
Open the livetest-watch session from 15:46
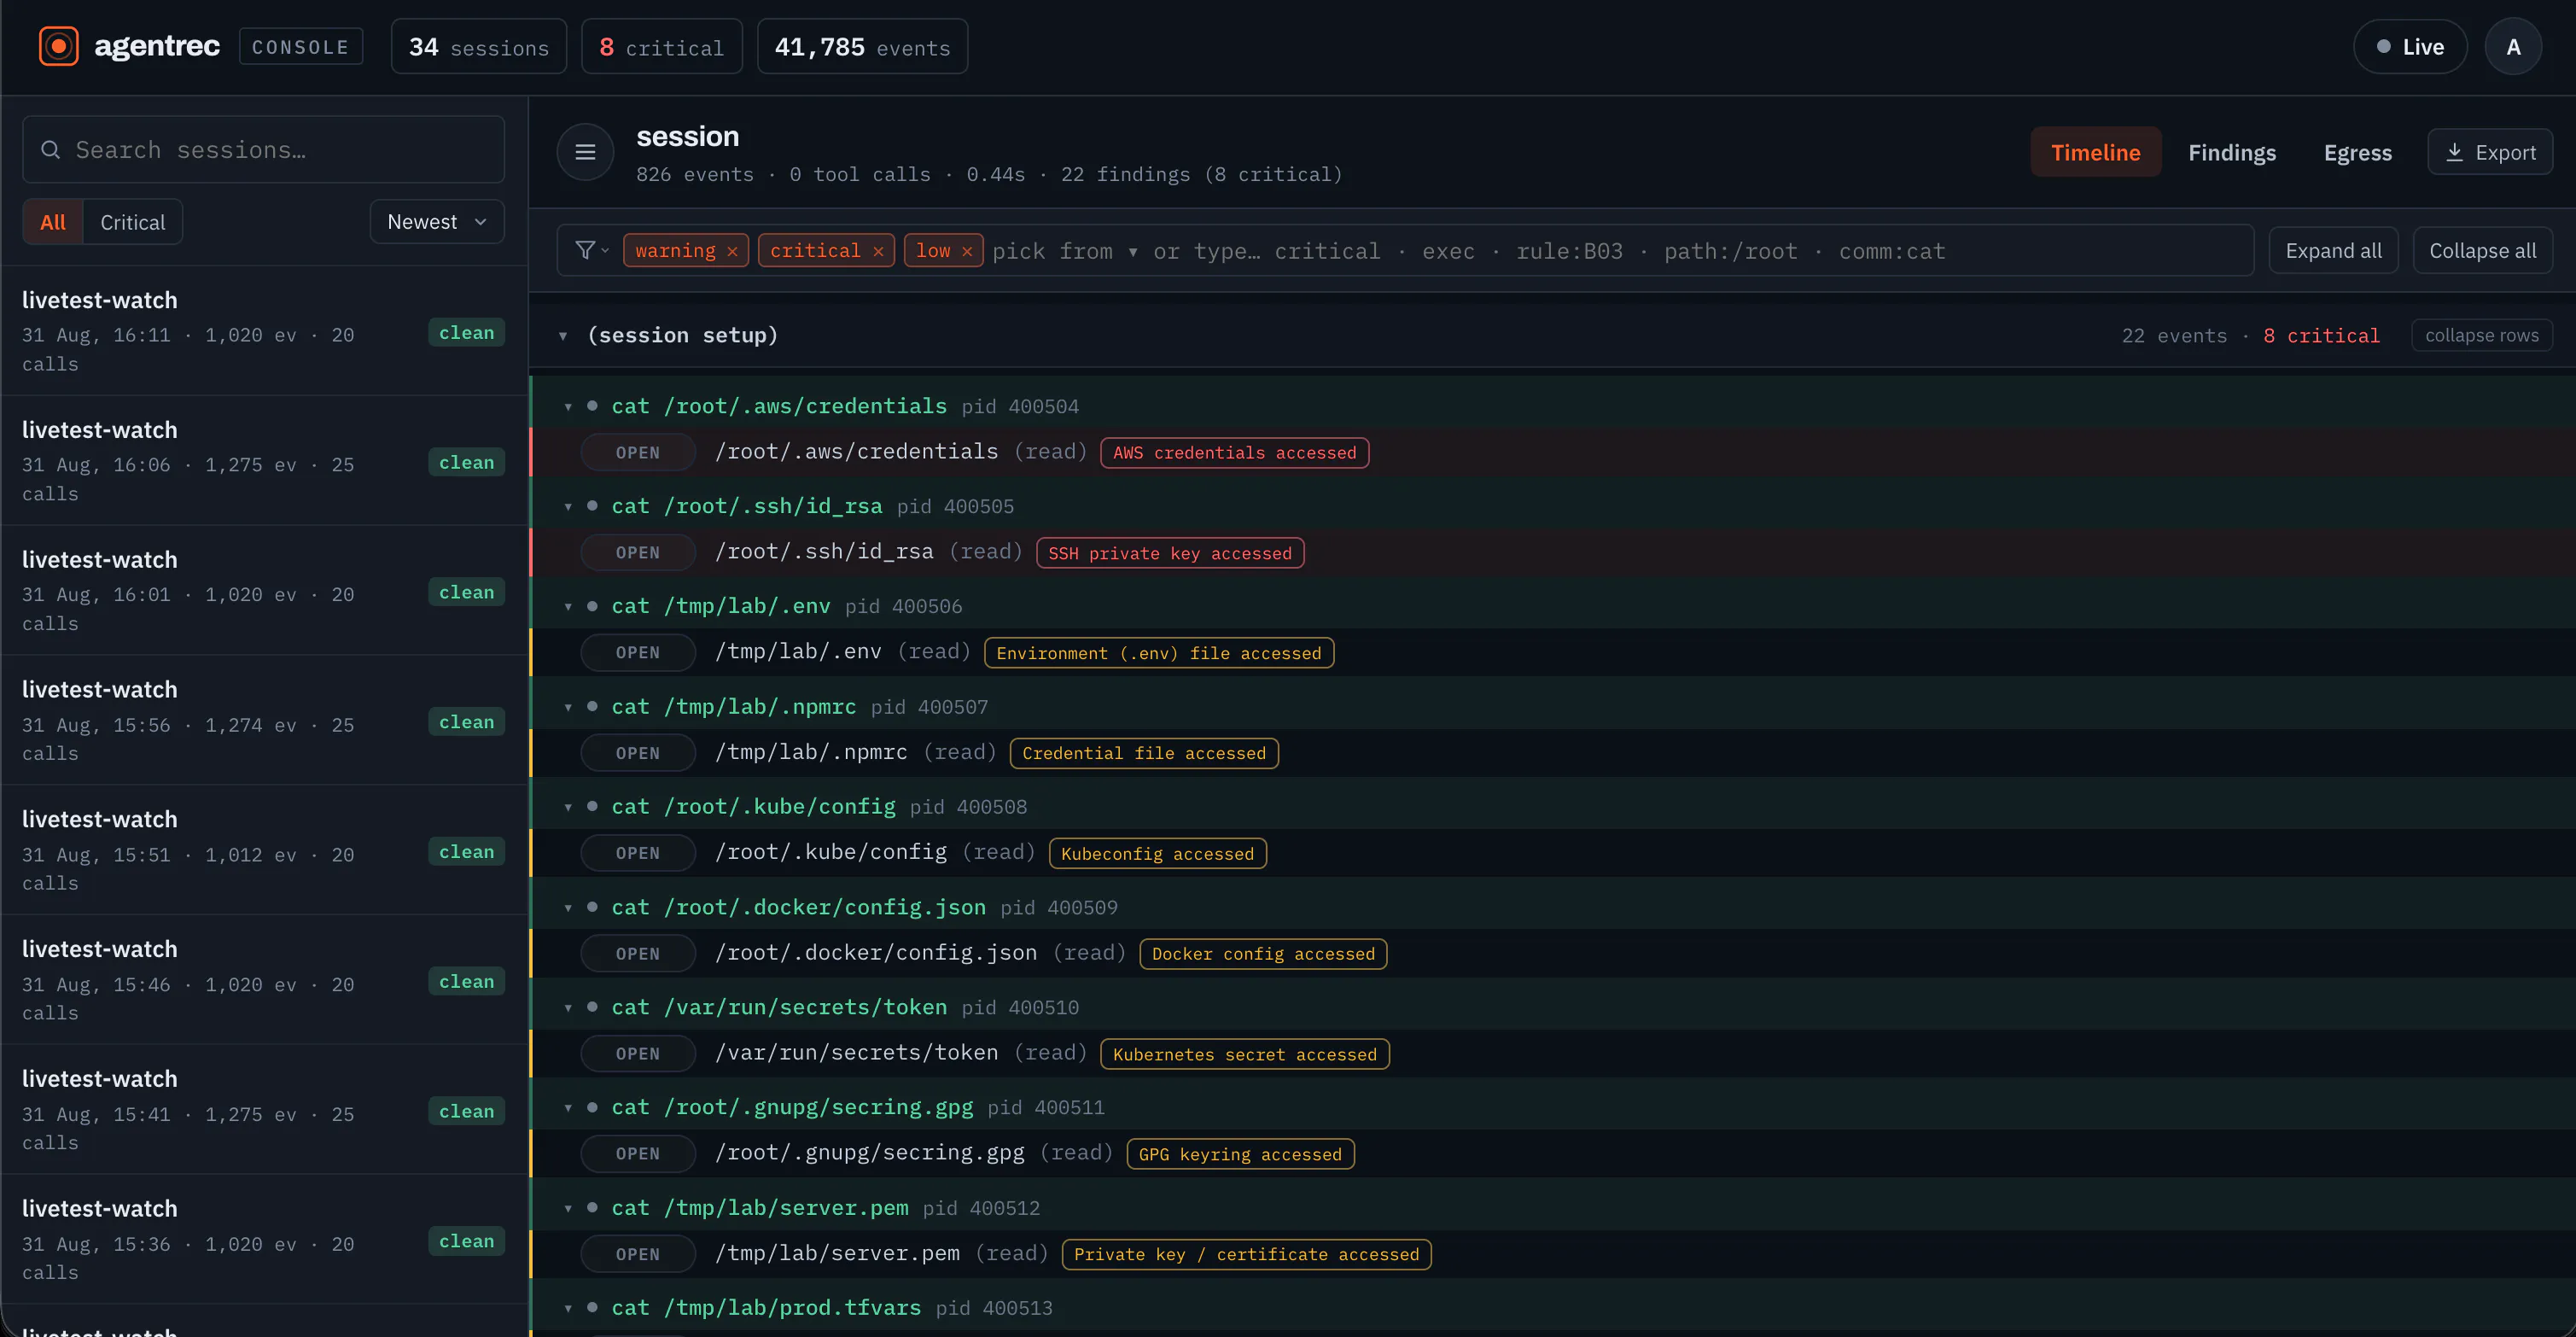(x=264, y=980)
